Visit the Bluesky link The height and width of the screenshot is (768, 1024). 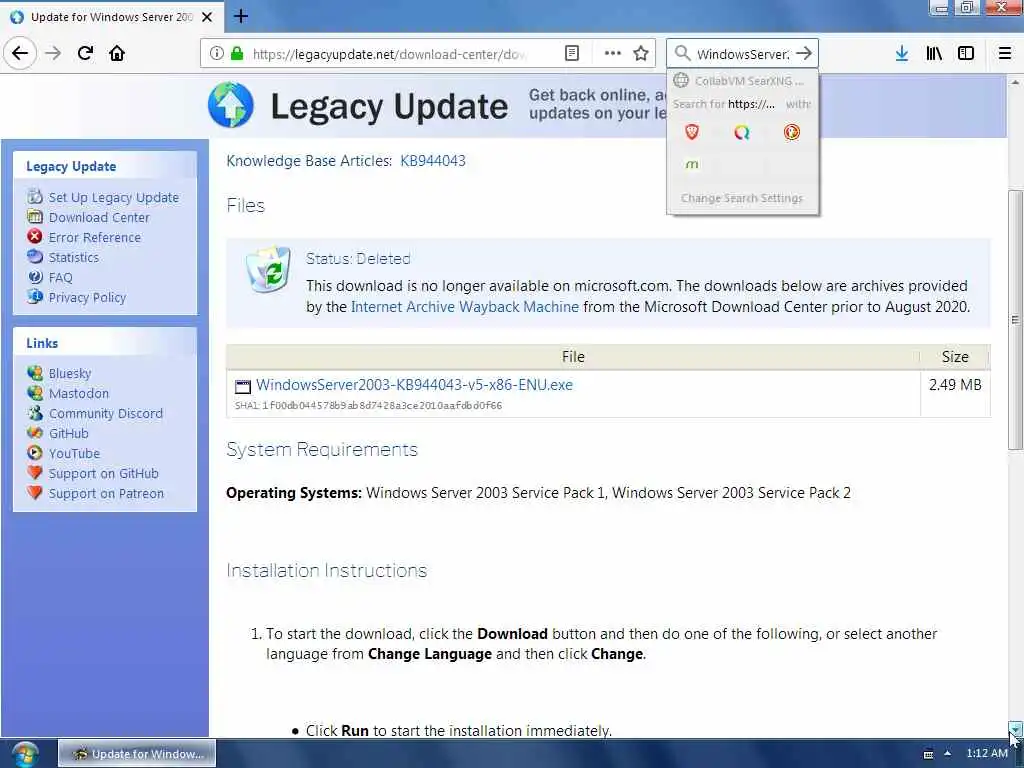click(70, 374)
